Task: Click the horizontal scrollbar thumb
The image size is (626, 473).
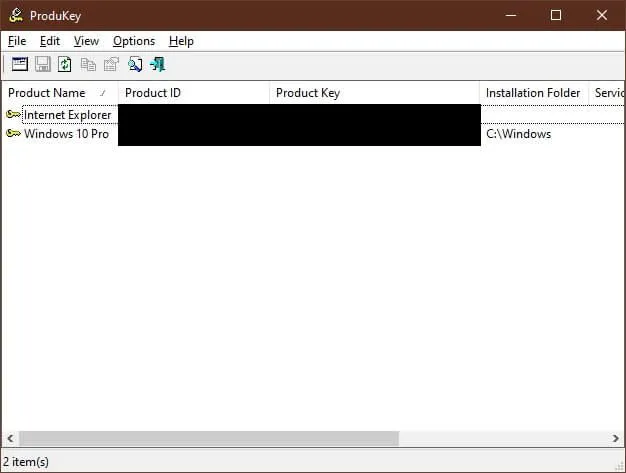Action: tap(209, 439)
